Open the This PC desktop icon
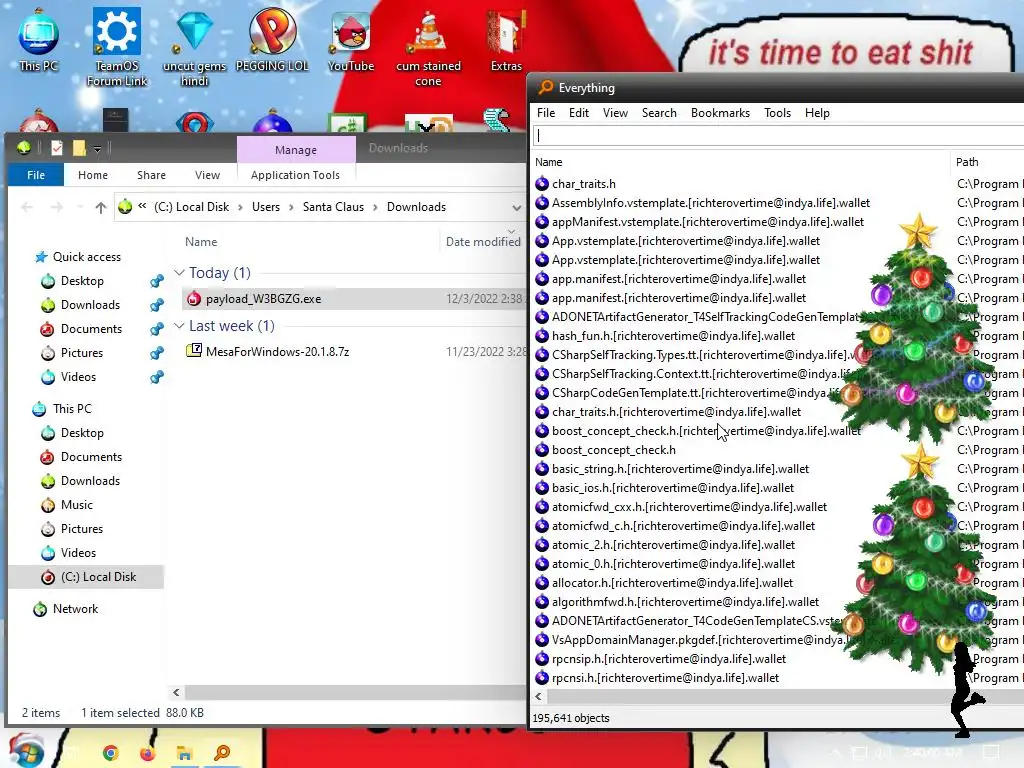1024x768 pixels. point(39,39)
